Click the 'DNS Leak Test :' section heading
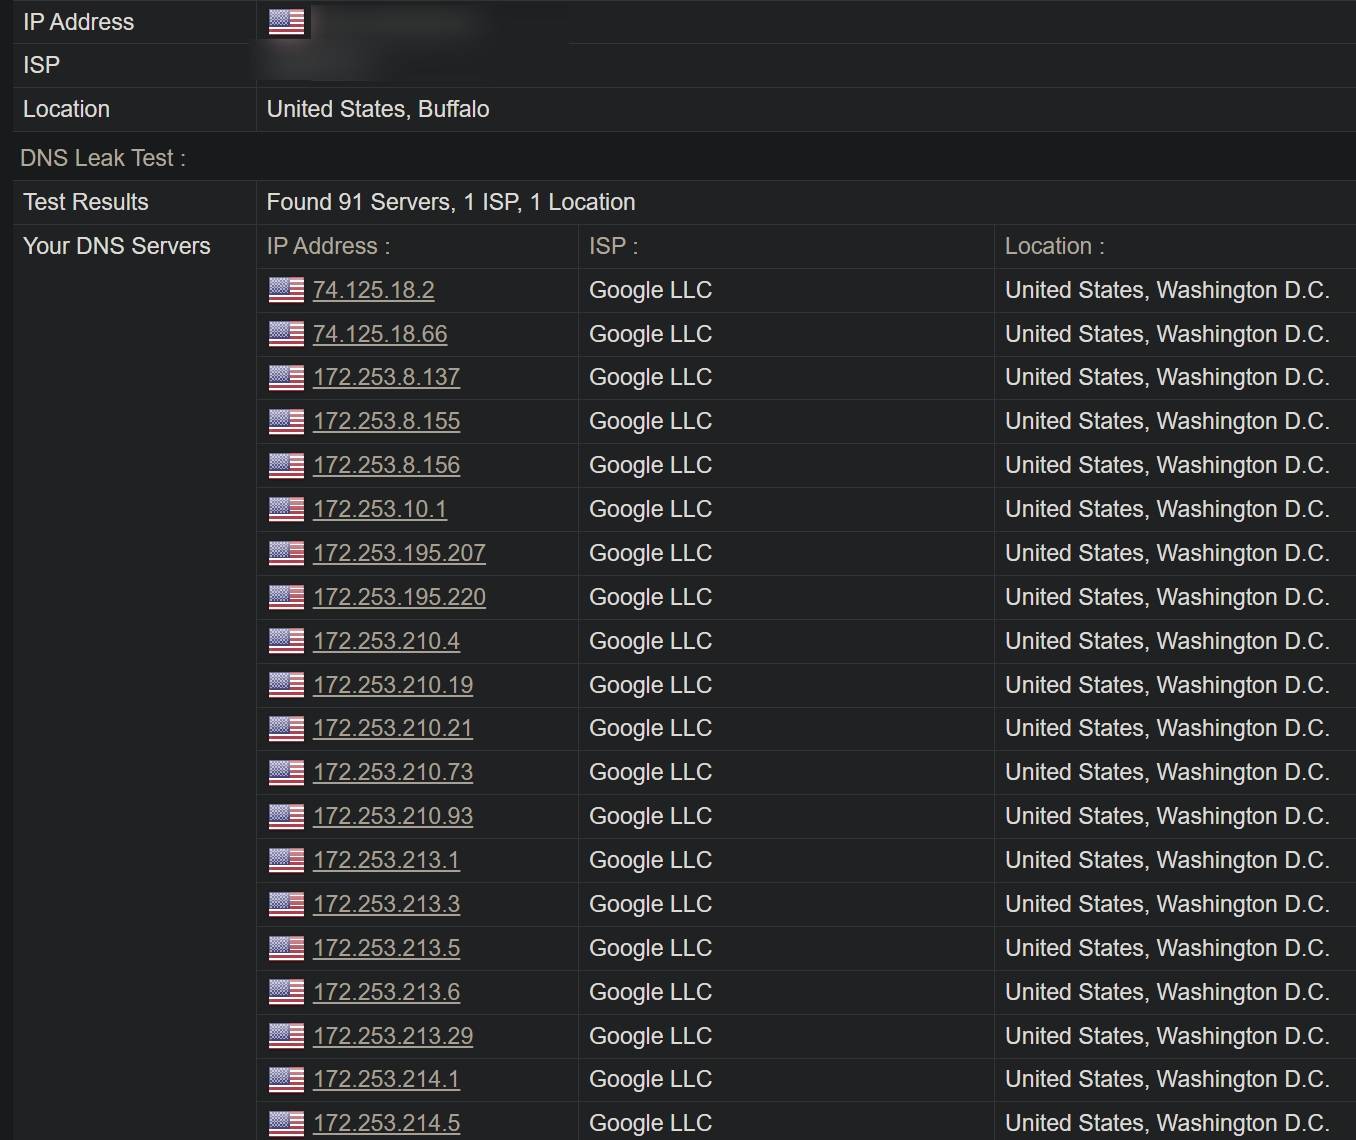Image resolution: width=1356 pixels, height=1140 pixels. click(103, 158)
